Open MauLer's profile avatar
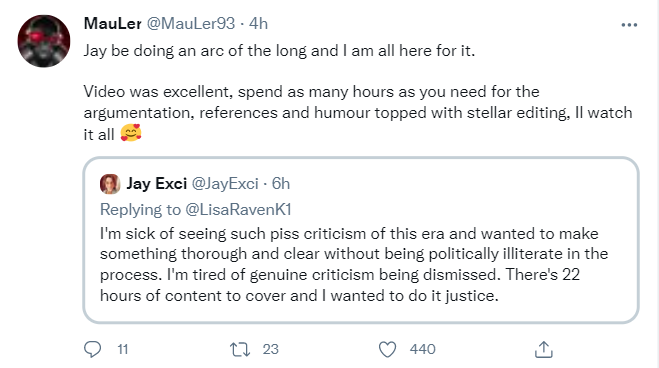The height and width of the screenshot is (368, 659). (44, 41)
